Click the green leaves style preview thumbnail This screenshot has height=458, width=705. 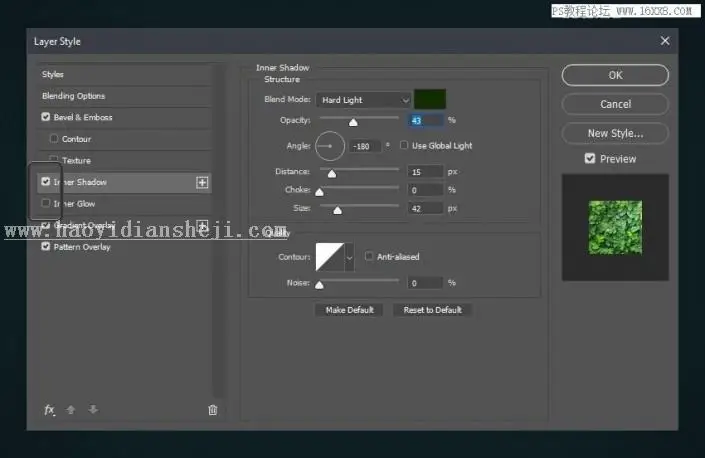tap(615, 227)
